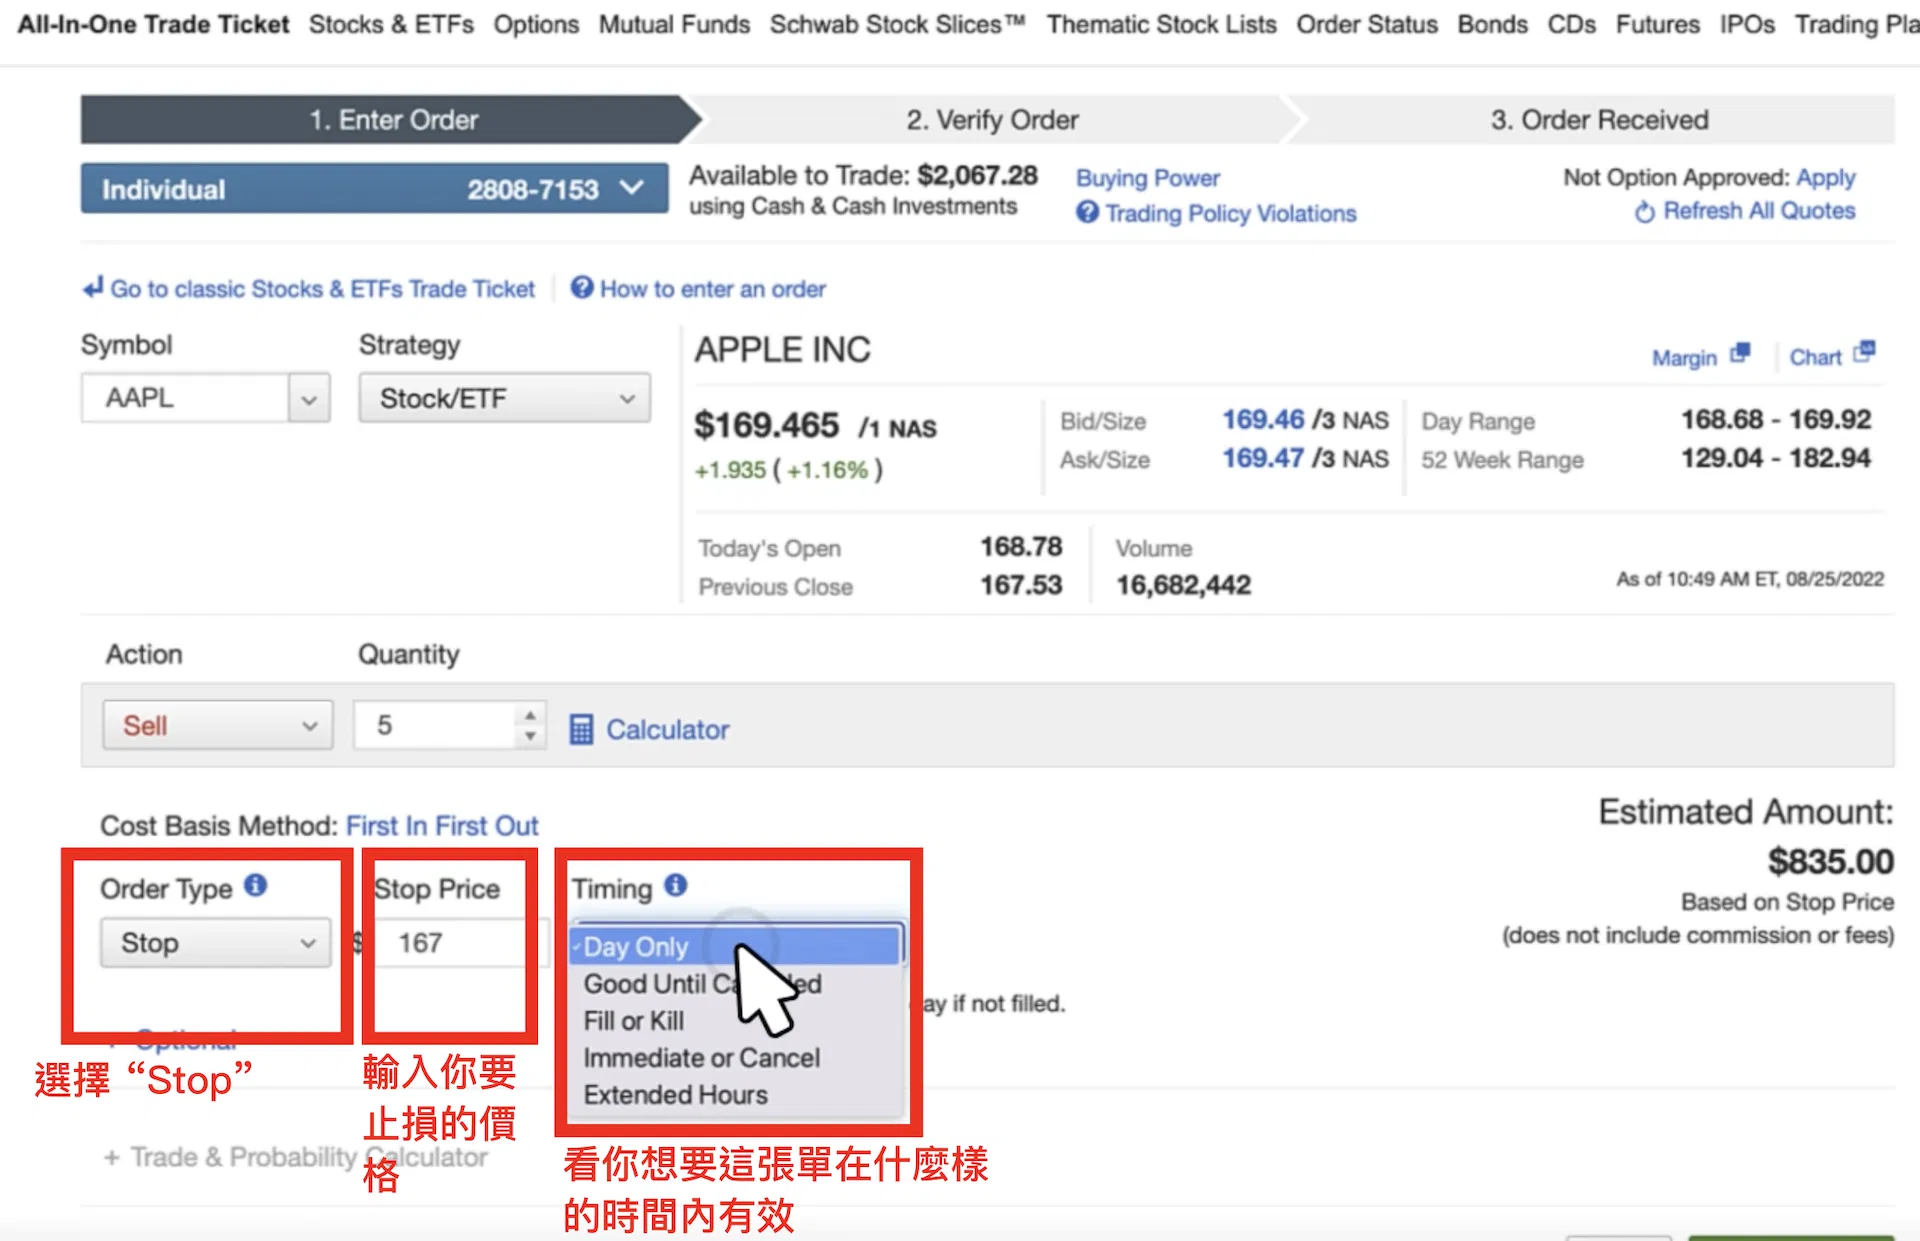Screen dimensions: 1920x1241
Task: Increase quantity with the stepper up arrow
Action: pos(530,715)
